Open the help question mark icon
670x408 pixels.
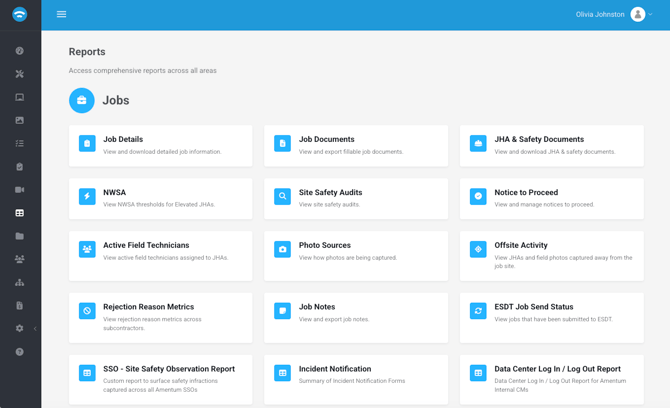(20, 352)
